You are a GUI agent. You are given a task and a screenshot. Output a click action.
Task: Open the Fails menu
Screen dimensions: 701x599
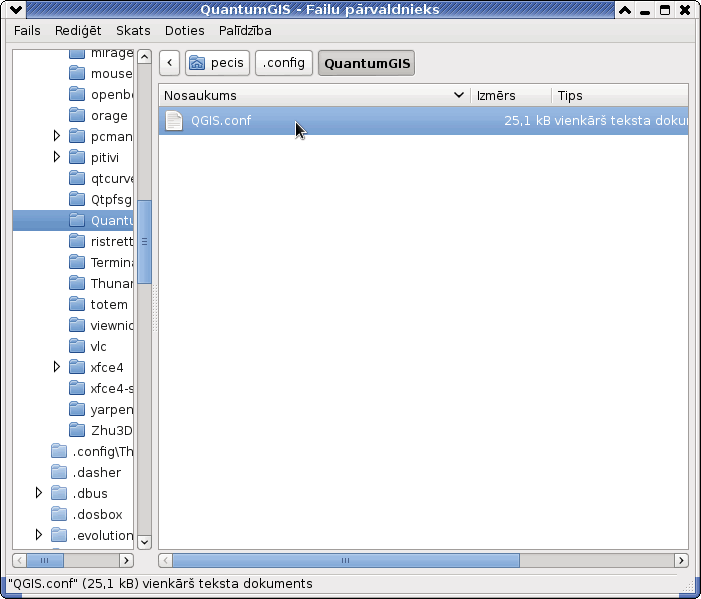(x=27, y=30)
